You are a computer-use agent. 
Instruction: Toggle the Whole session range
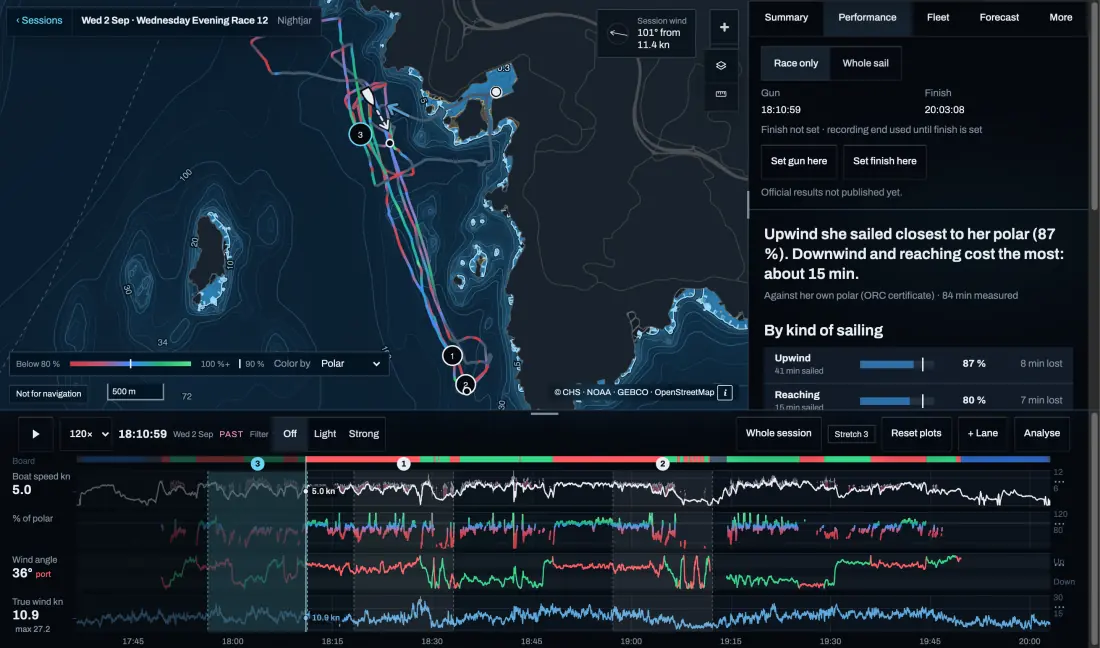pos(779,433)
